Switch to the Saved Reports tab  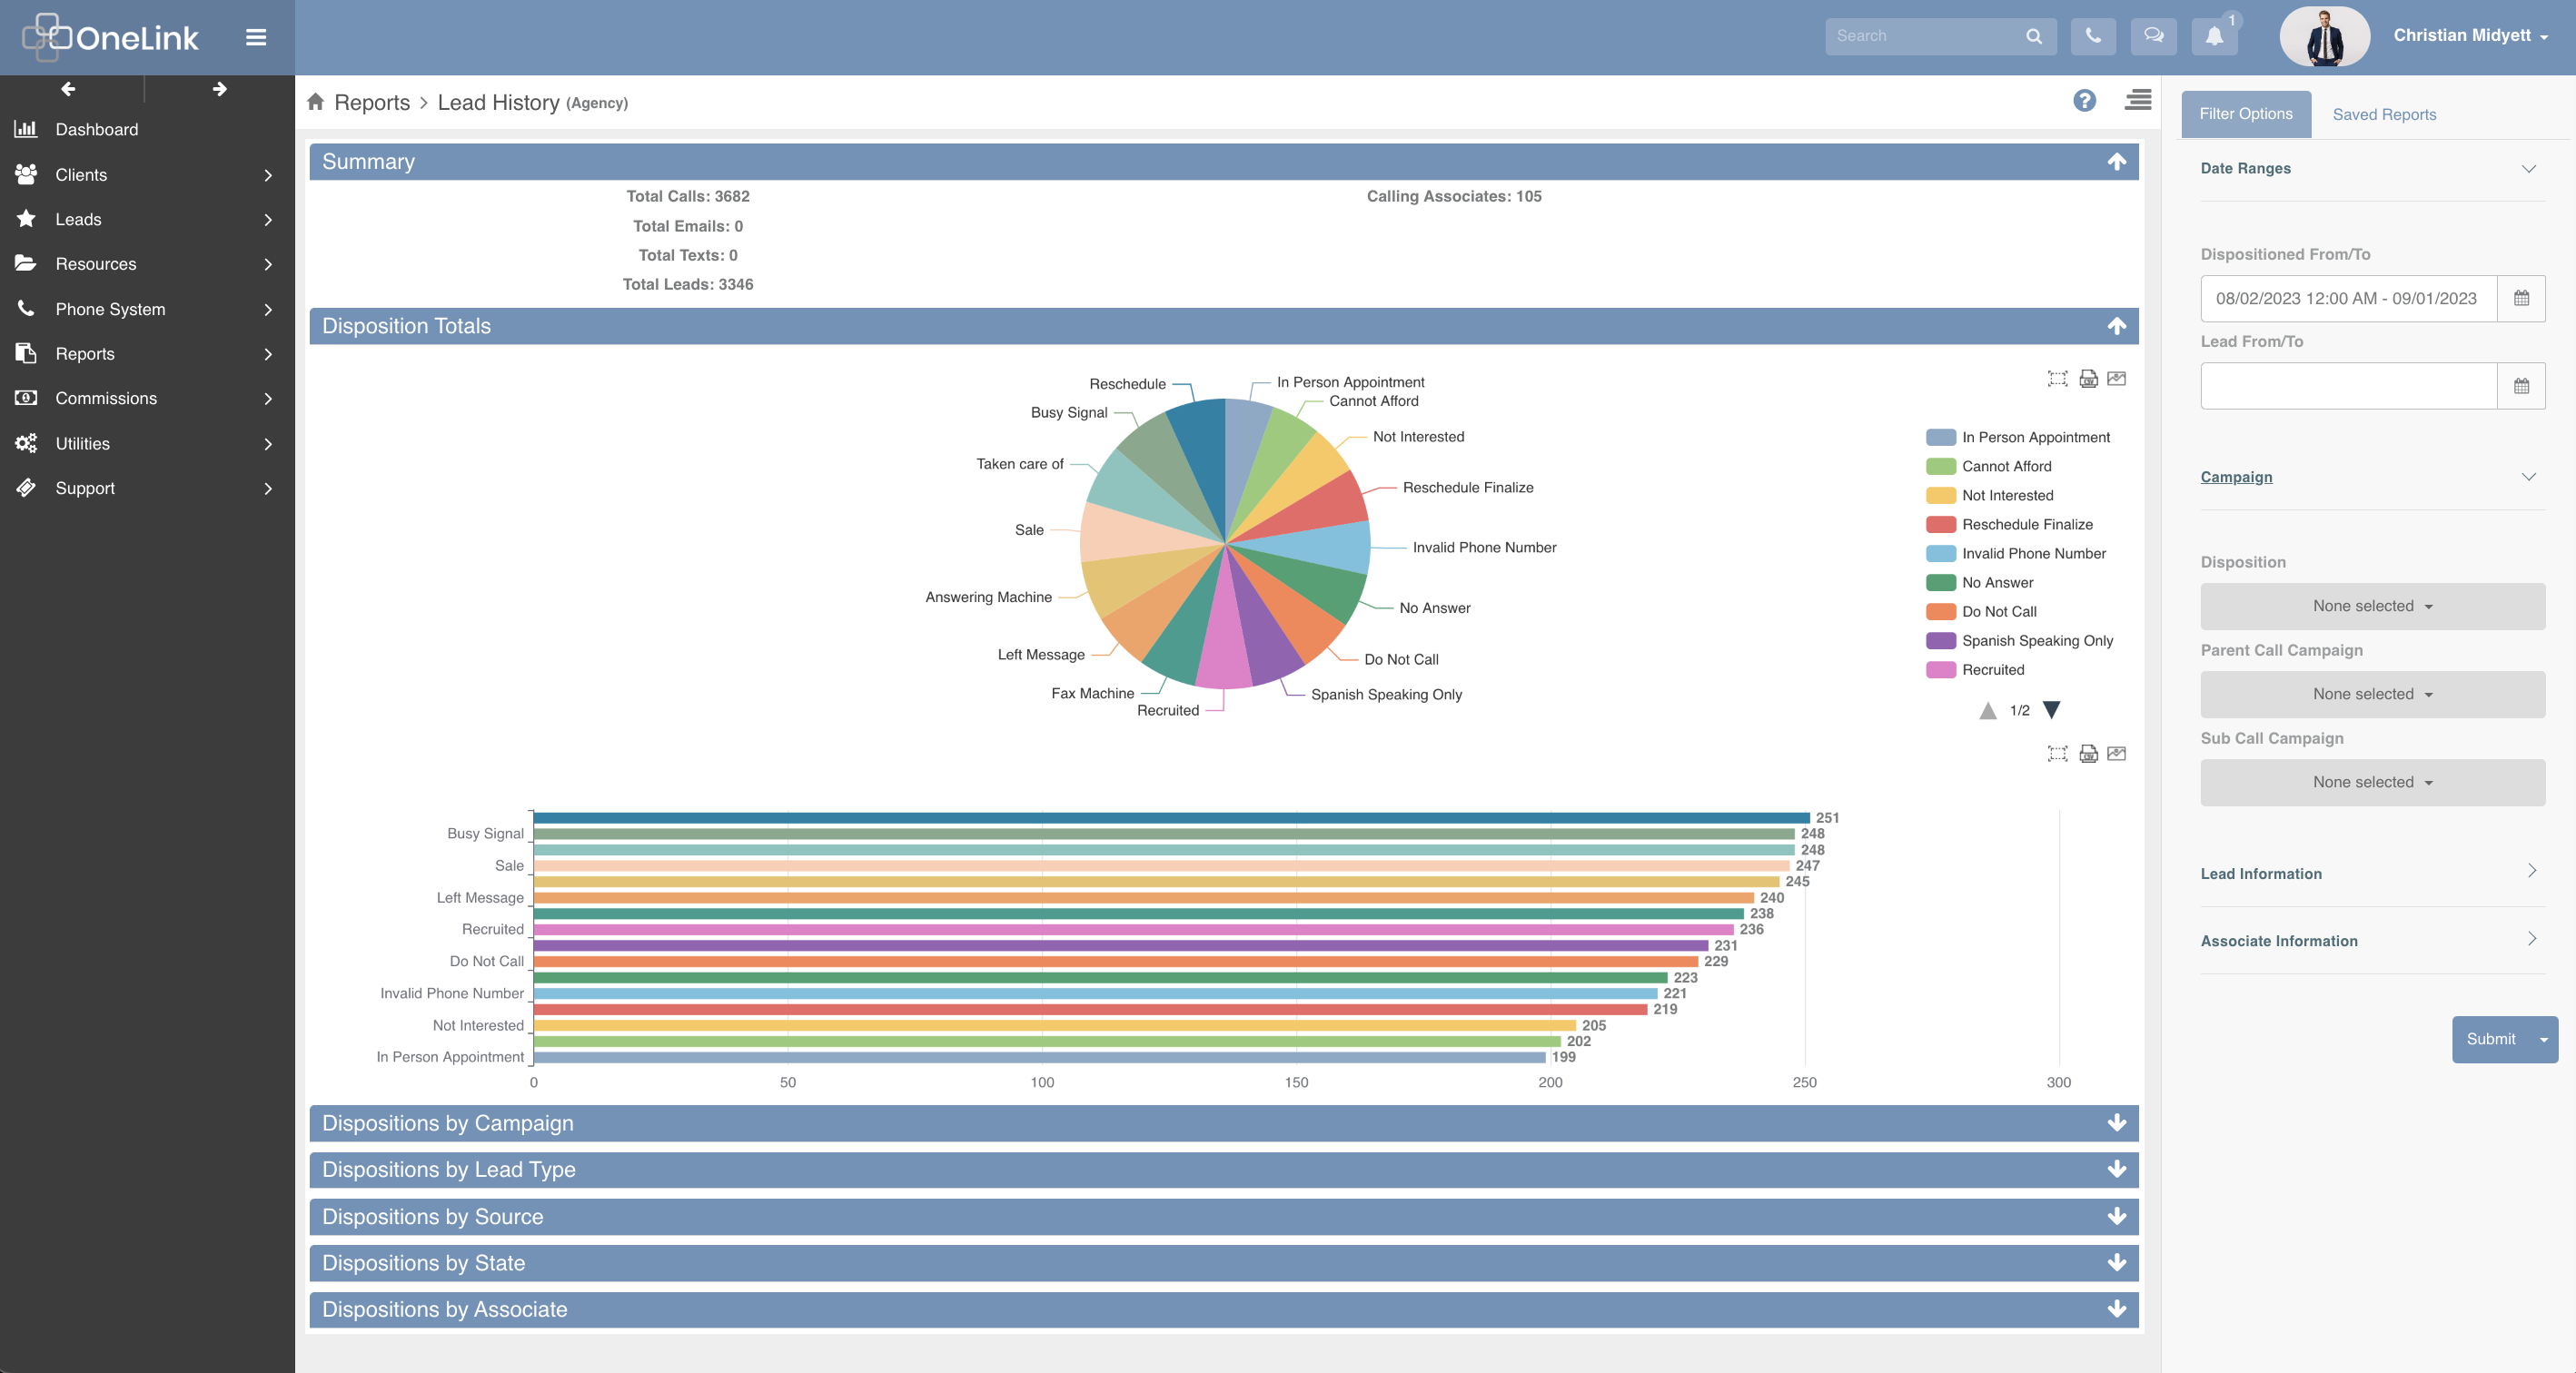point(2384,114)
